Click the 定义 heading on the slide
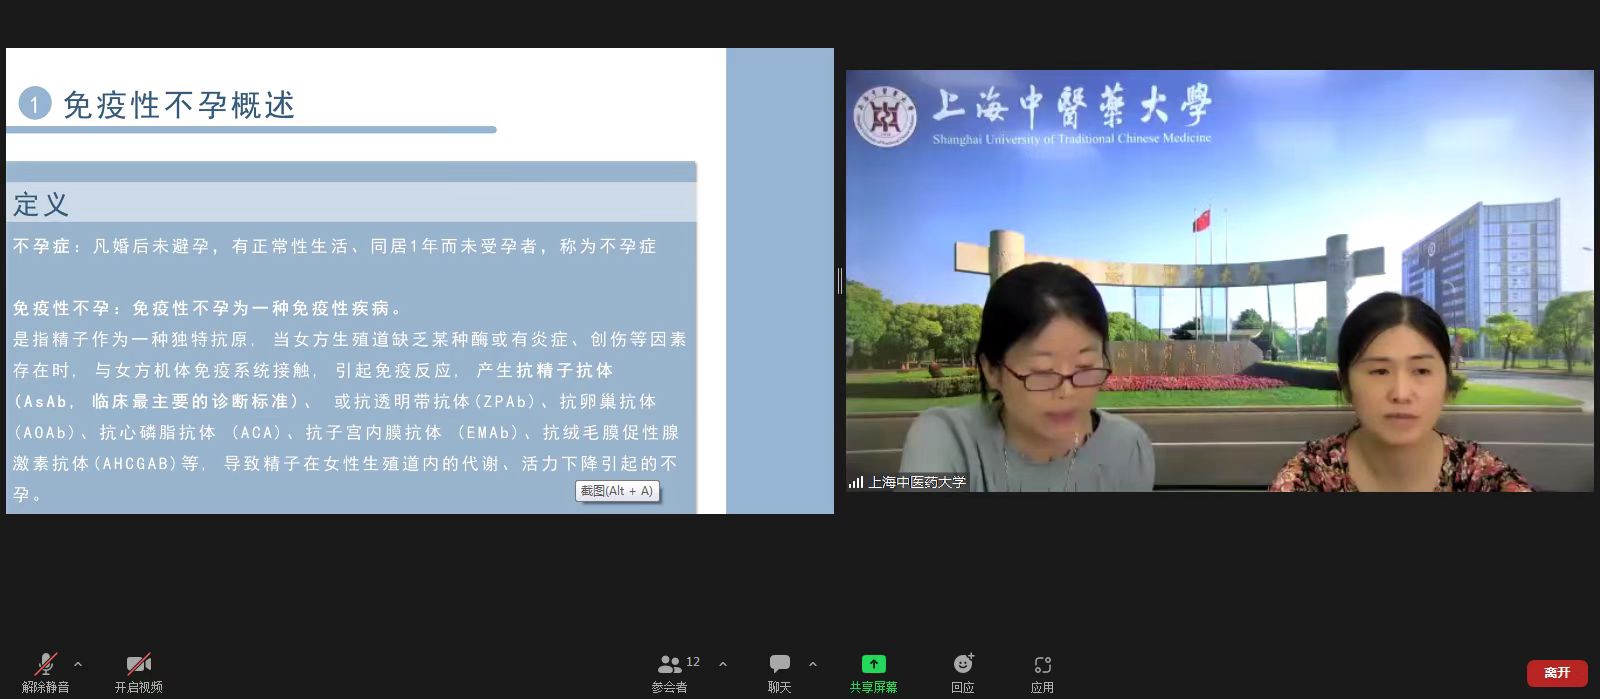This screenshot has width=1600, height=699. 41,205
